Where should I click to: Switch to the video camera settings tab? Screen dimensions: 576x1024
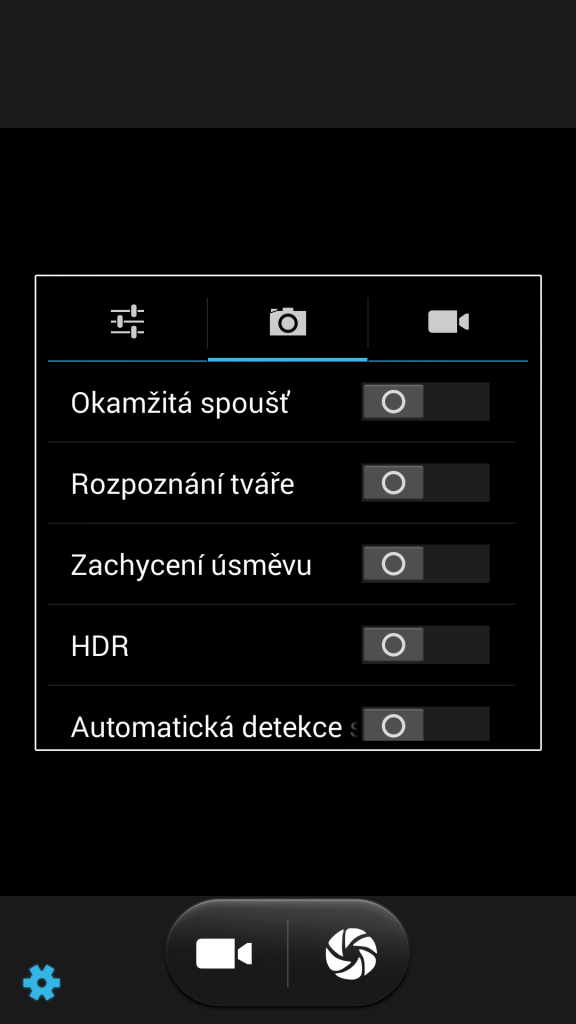click(x=448, y=322)
